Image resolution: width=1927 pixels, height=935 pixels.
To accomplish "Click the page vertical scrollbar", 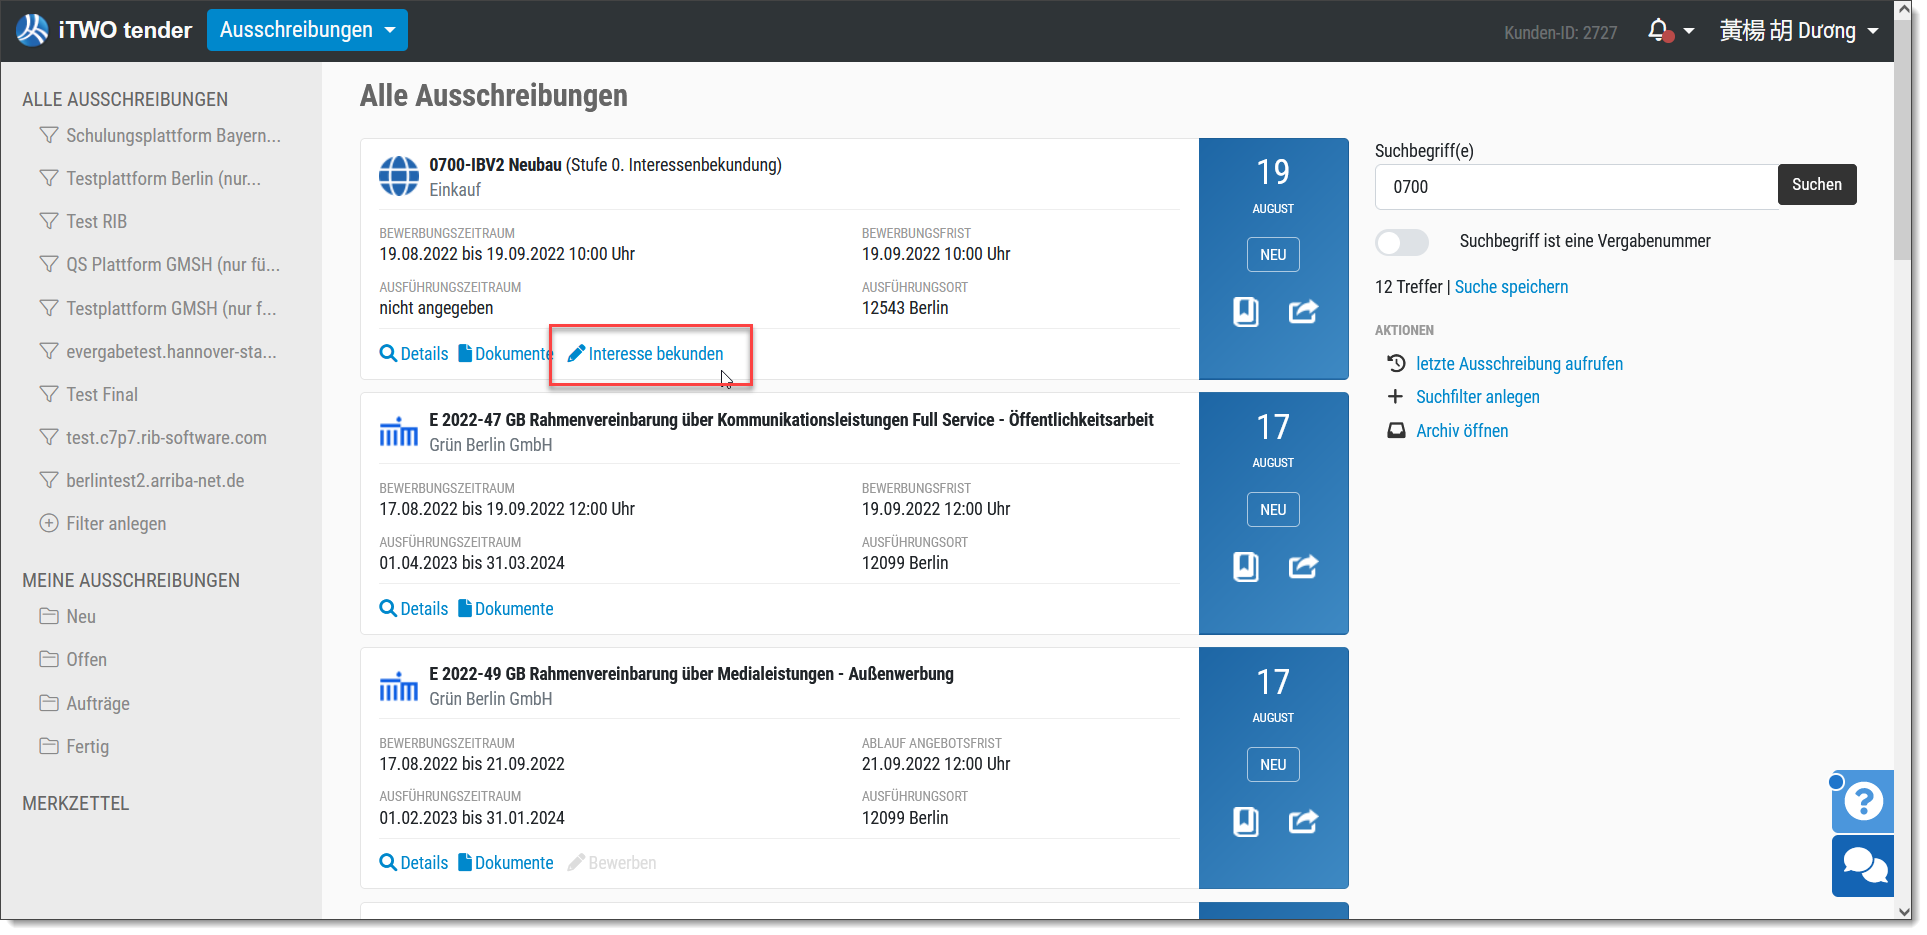I will pyautogui.click(x=1903, y=140).
